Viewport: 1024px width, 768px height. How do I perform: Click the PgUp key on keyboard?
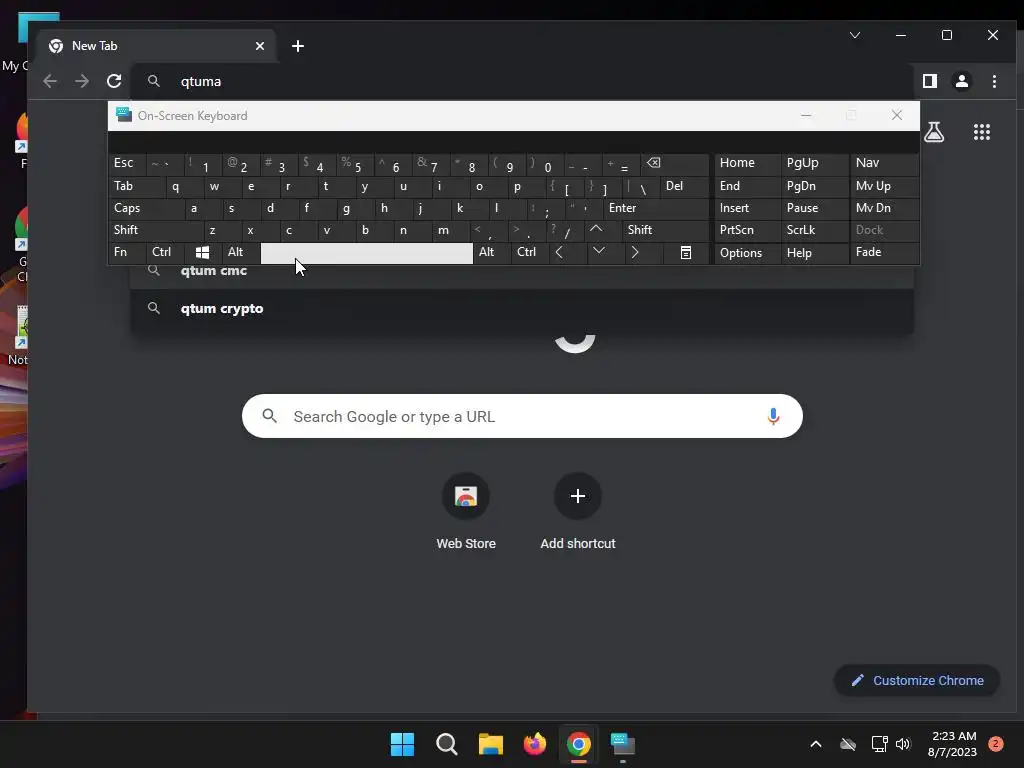(x=814, y=164)
